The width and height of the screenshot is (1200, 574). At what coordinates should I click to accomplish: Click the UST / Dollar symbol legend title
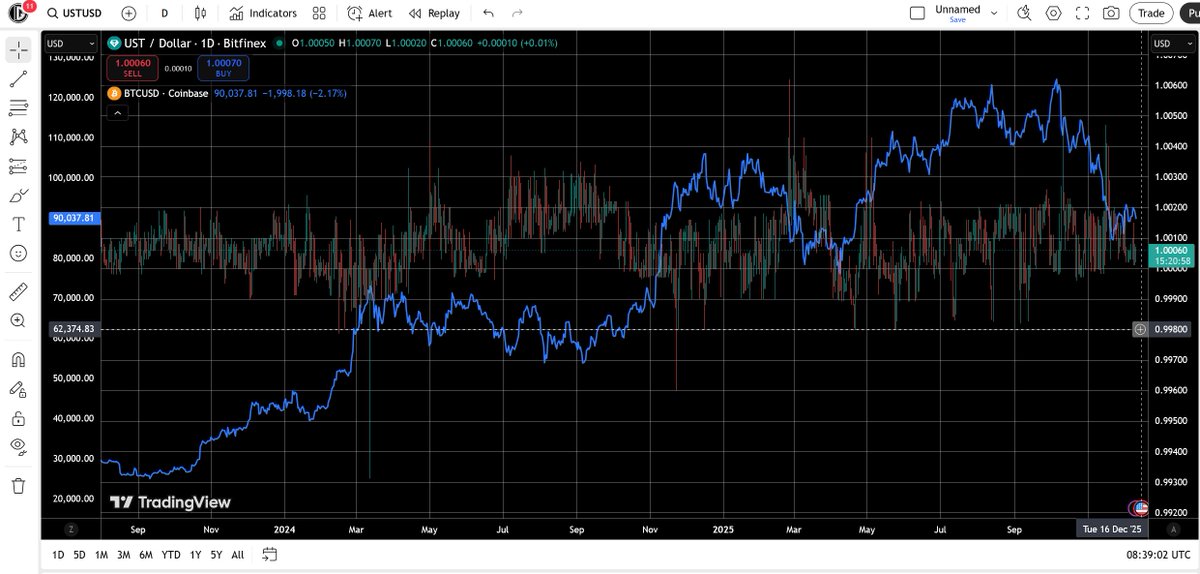[194, 43]
